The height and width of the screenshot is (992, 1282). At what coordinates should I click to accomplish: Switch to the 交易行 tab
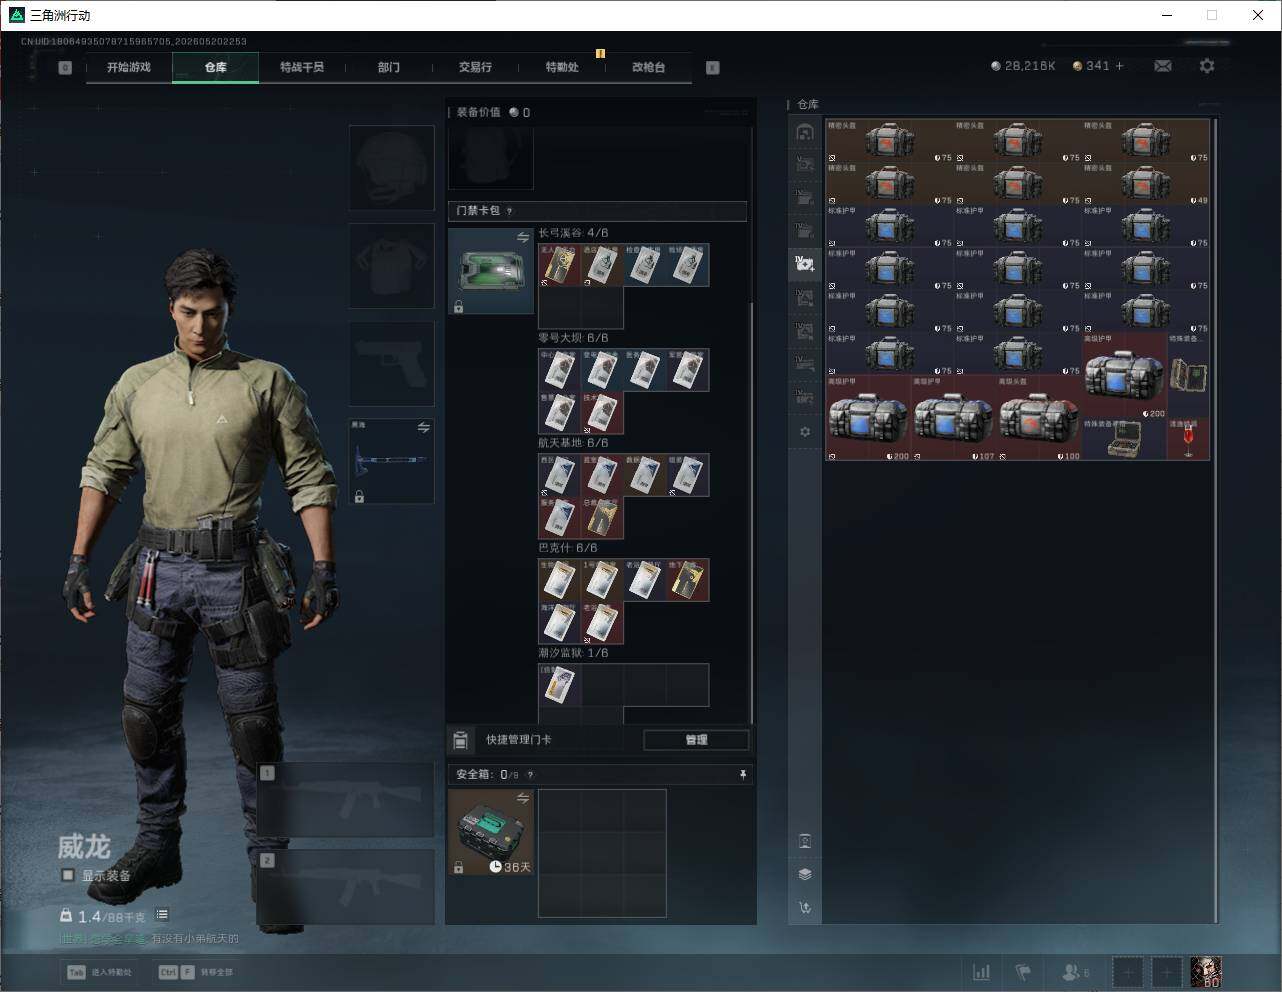tap(475, 67)
